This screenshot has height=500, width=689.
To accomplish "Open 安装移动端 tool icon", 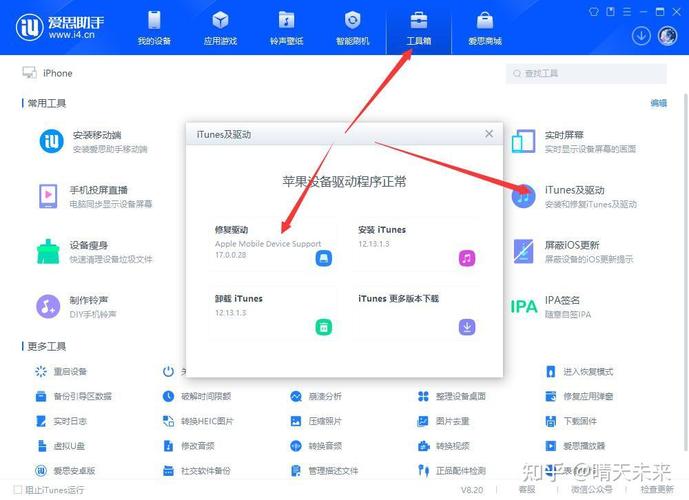I will 51,141.
